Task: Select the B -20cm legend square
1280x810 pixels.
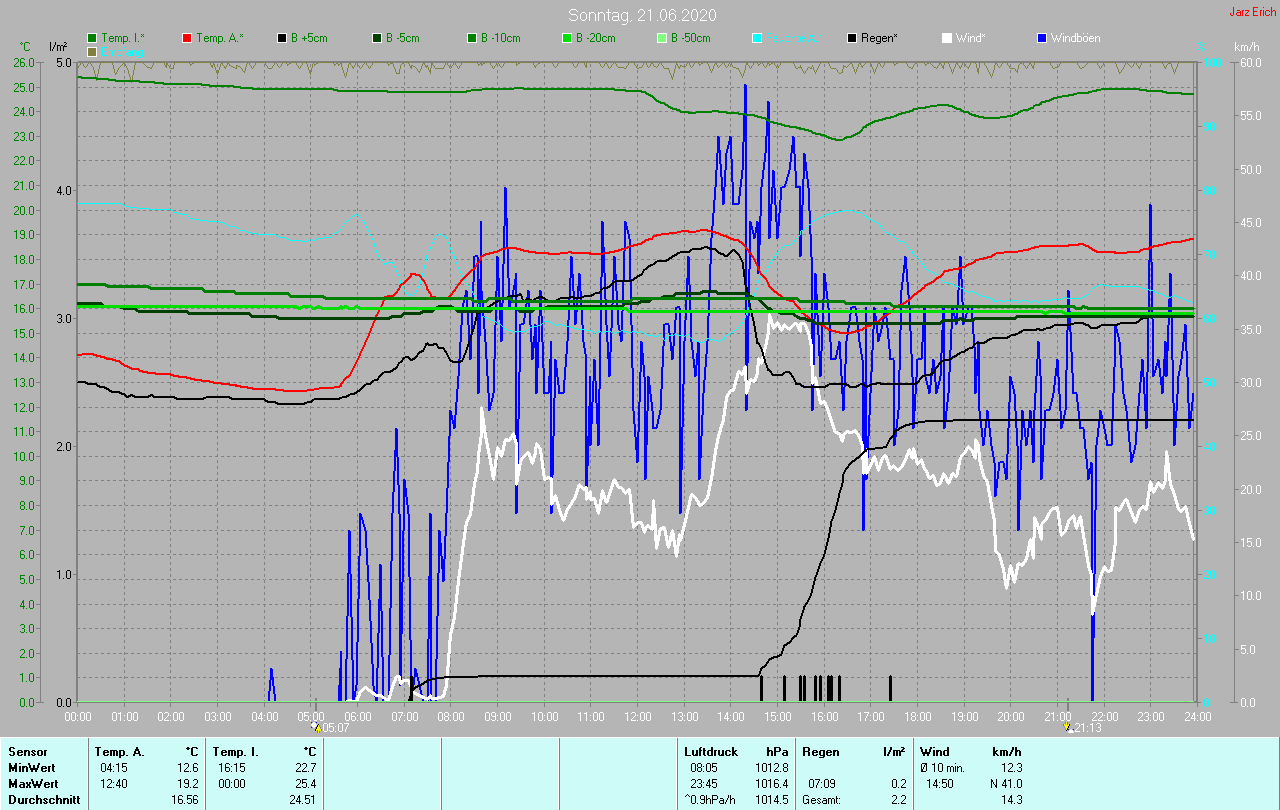Action: (x=566, y=38)
